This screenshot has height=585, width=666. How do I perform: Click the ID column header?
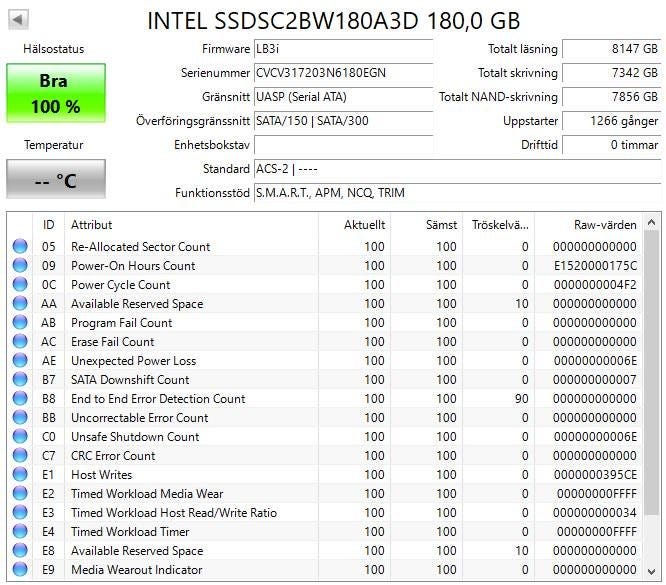tap(48, 225)
